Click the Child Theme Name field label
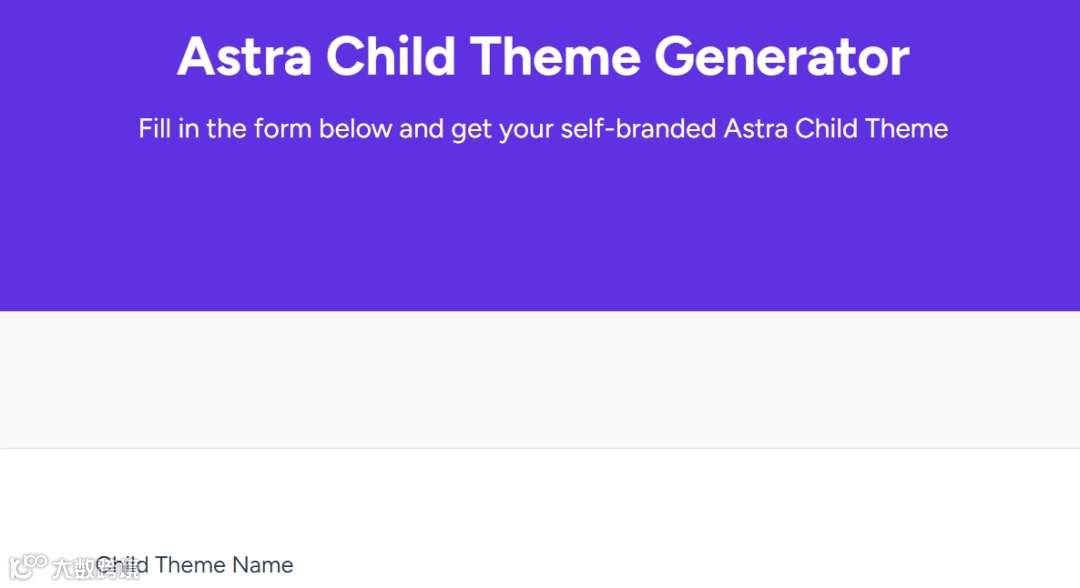The image size is (1080, 588). 195,565
